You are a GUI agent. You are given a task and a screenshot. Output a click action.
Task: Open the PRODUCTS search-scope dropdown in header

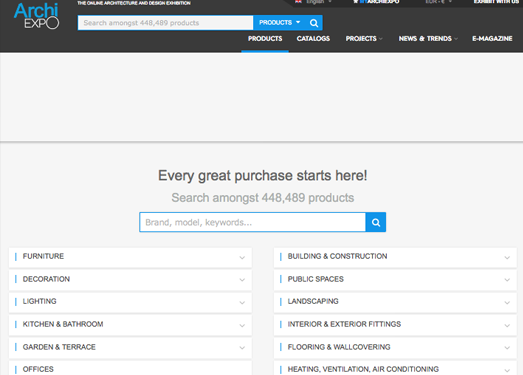(x=280, y=23)
